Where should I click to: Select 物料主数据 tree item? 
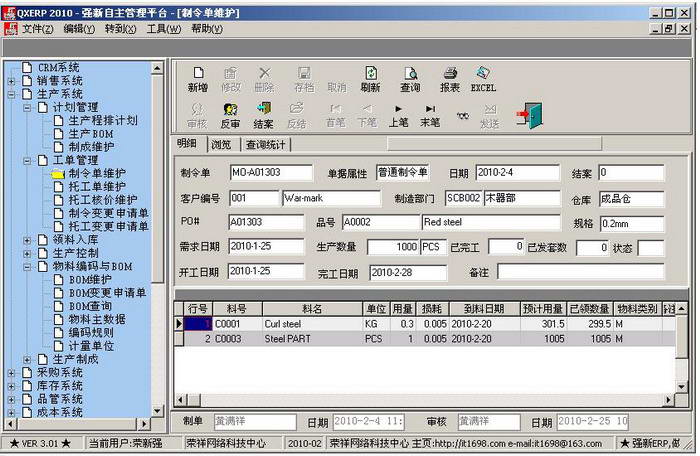tap(97, 319)
